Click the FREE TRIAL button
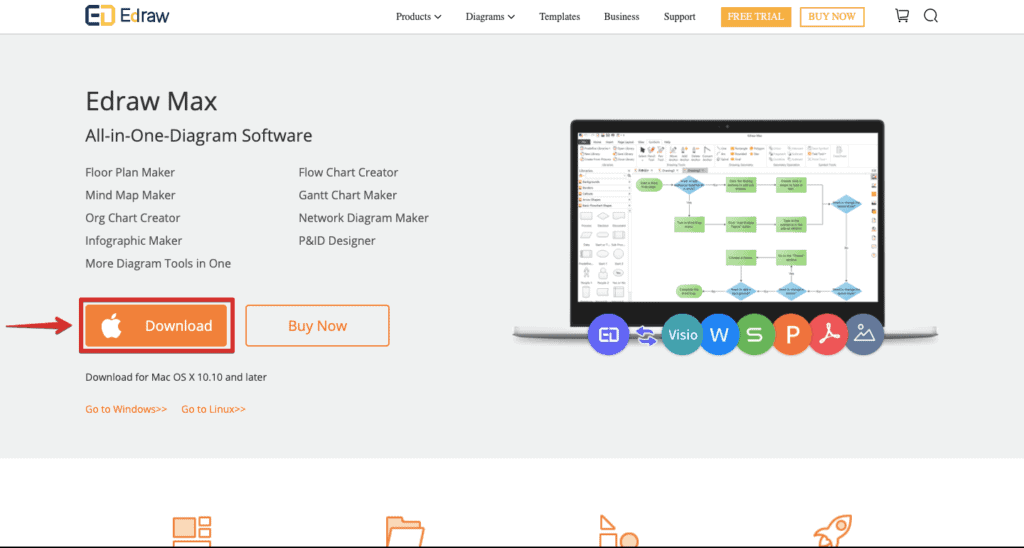1024x548 pixels. click(756, 17)
